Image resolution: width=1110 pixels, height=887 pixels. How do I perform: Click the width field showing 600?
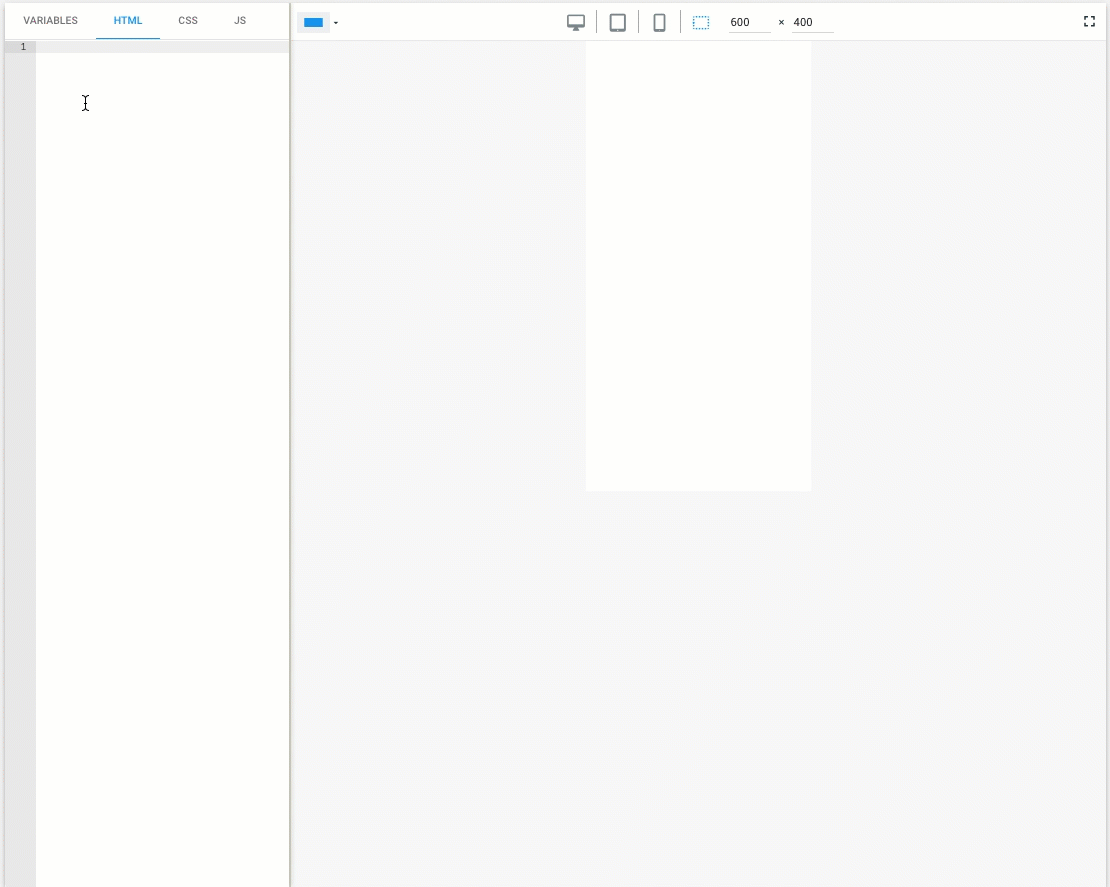click(x=750, y=23)
